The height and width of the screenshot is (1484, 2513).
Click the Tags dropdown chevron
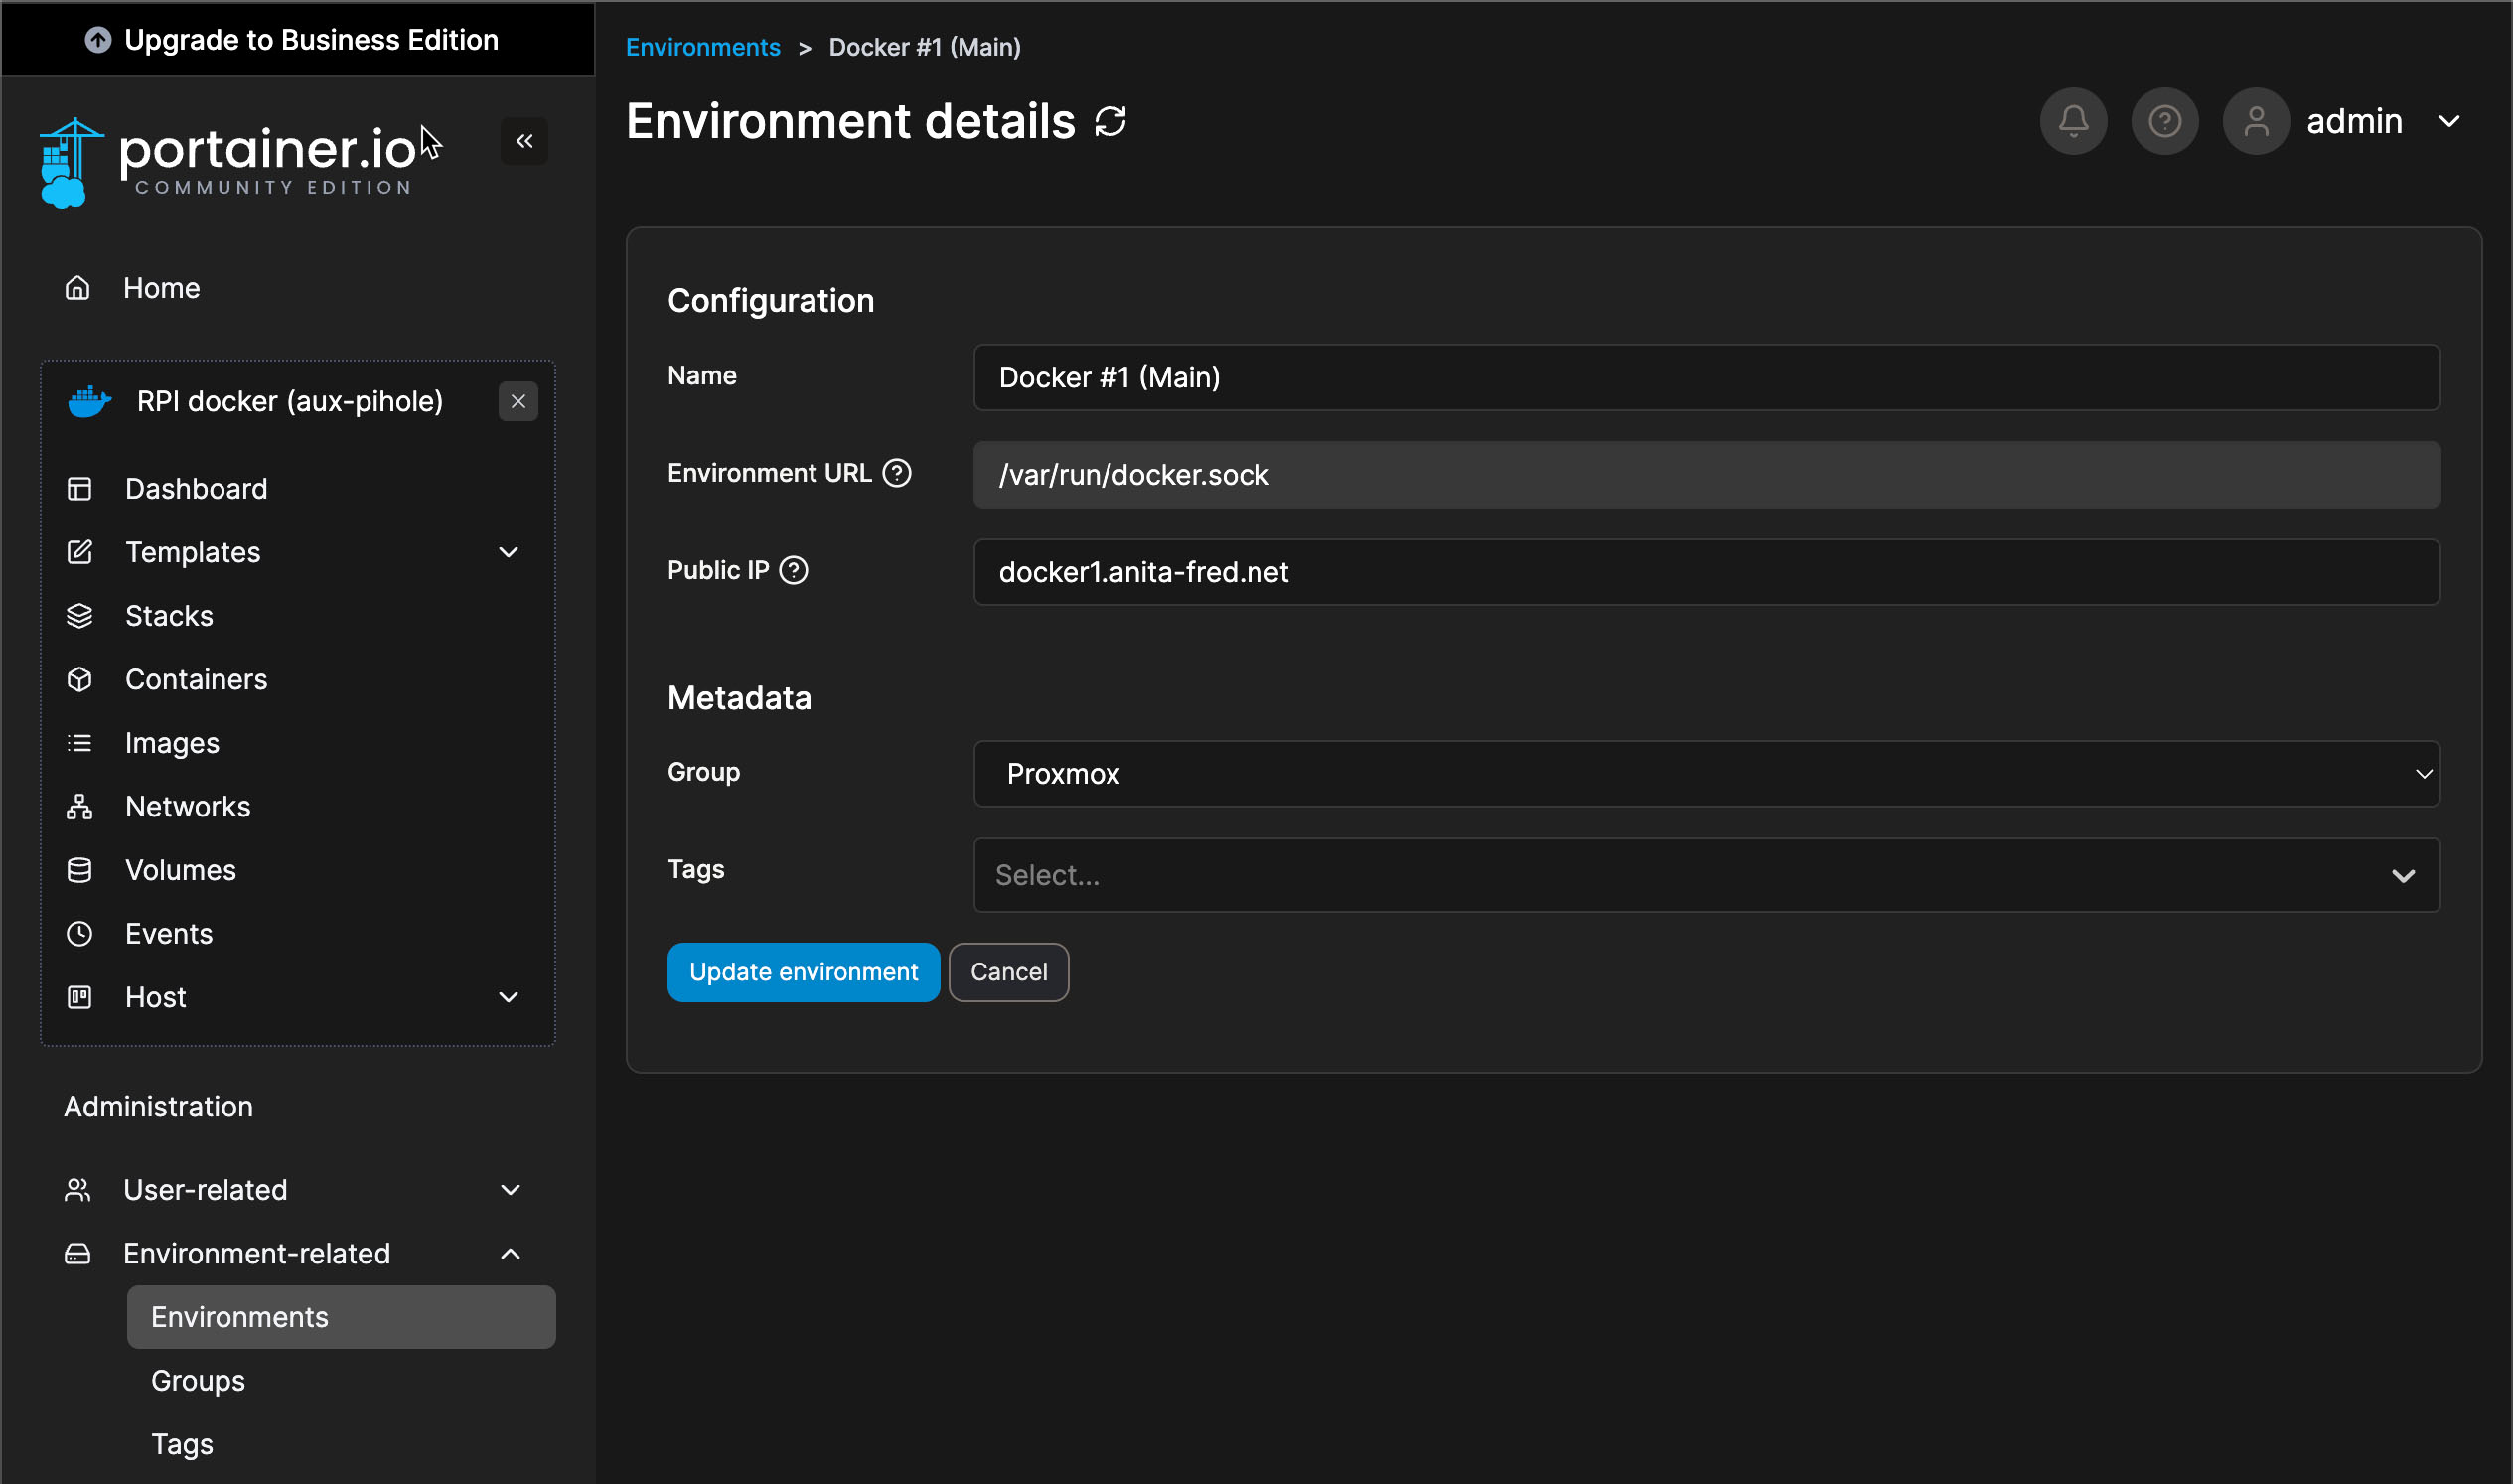pyautogui.click(x=2403, y=876)
